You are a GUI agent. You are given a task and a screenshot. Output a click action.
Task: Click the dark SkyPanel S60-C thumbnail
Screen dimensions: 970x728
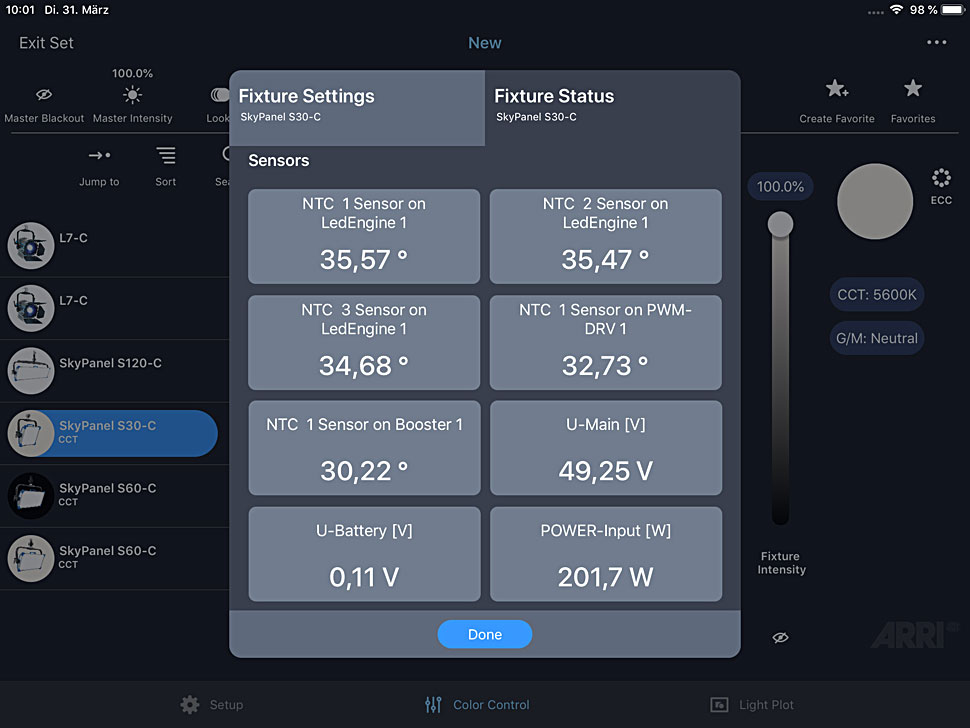pyautogui.click(x=30, y=495)
